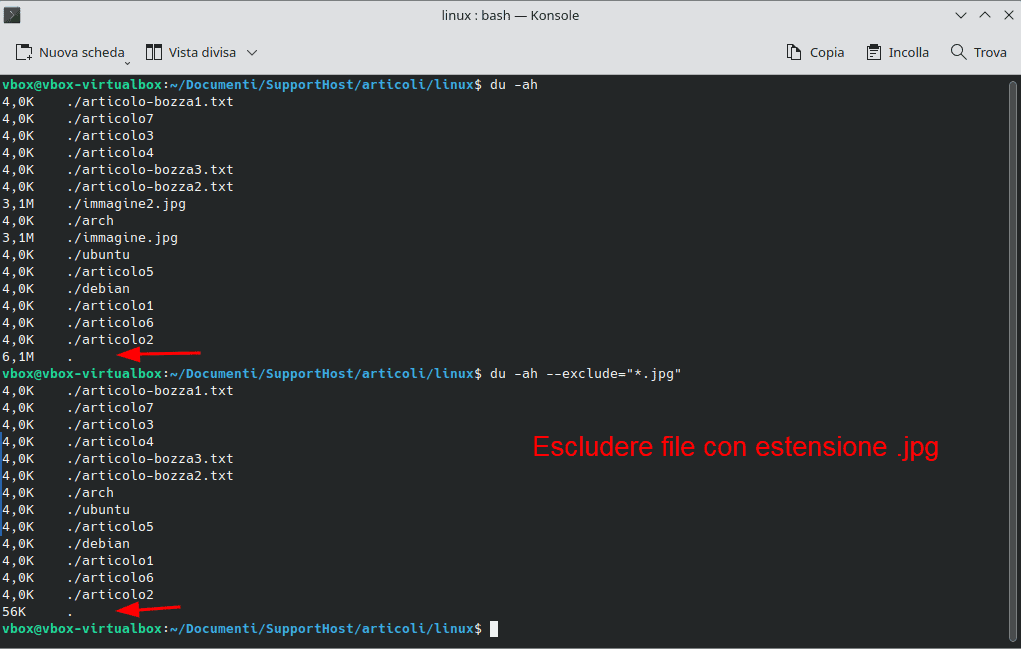
Task: Click the 'du -ah --exclude="*.jpg"' command
Action: [x=585, y=374]
